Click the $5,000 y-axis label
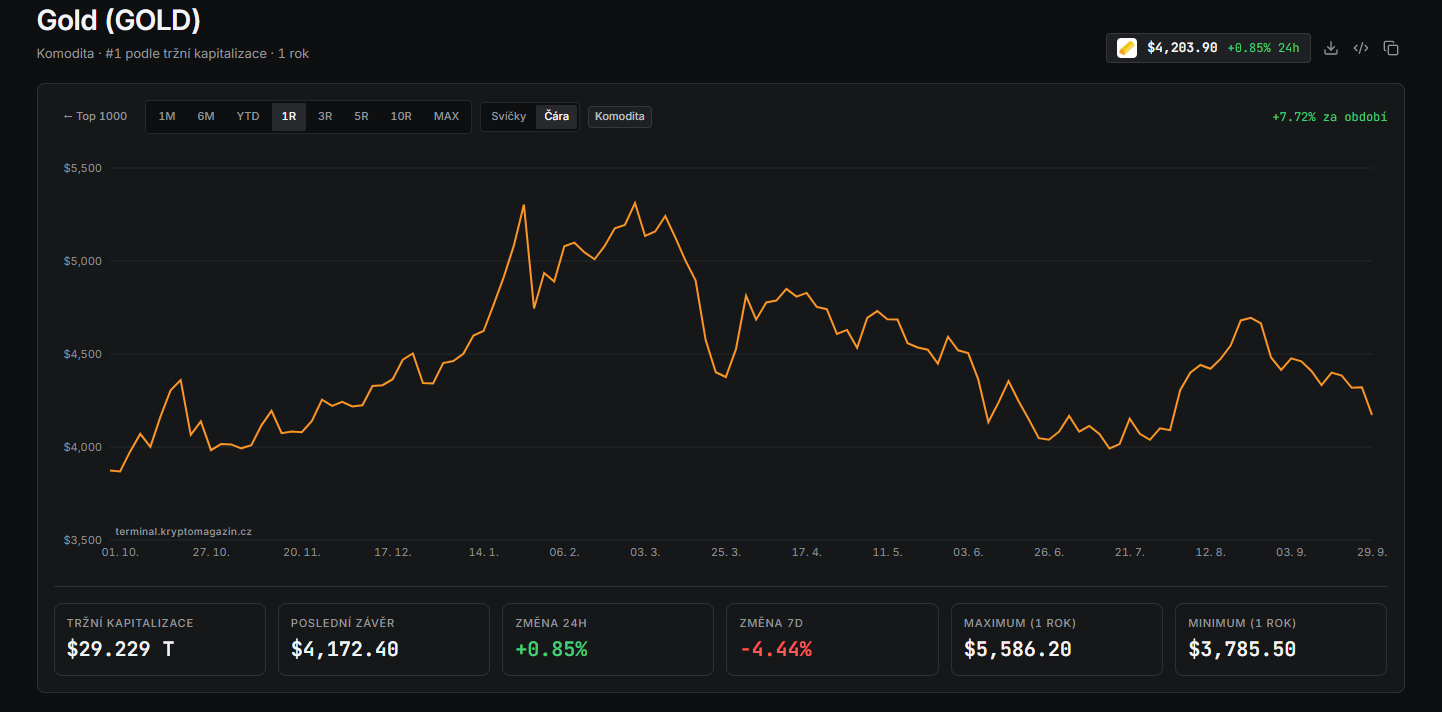Screen dimensions: 1442x712 (82, 261)
